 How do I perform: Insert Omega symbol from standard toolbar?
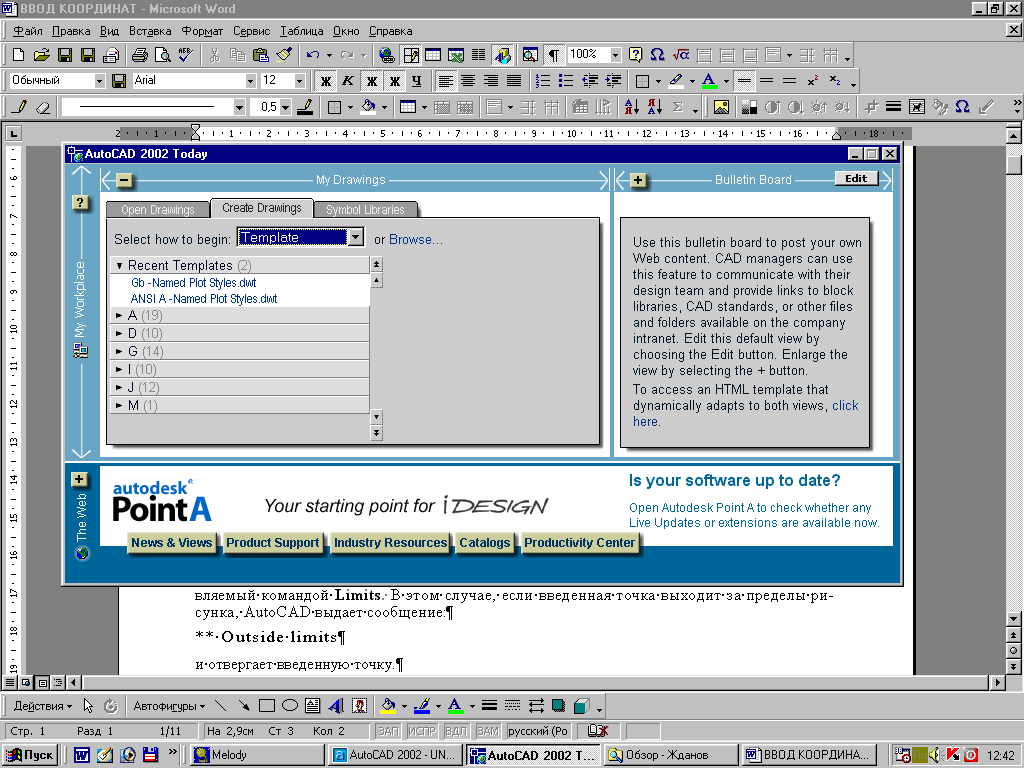tap(658, 56)
